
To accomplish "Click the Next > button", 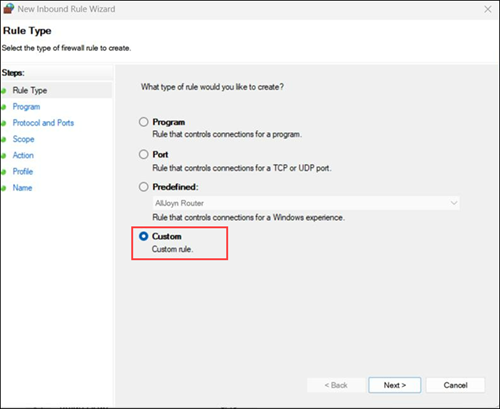I will (395, 385).
